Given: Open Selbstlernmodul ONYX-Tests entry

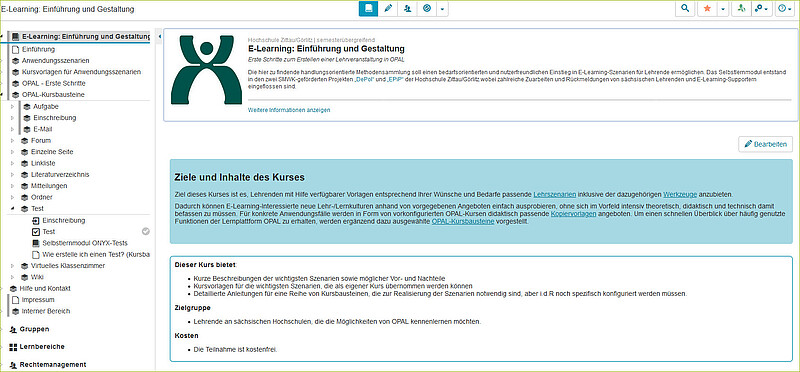Looking at the screenshot, I should tap(85, 243).
